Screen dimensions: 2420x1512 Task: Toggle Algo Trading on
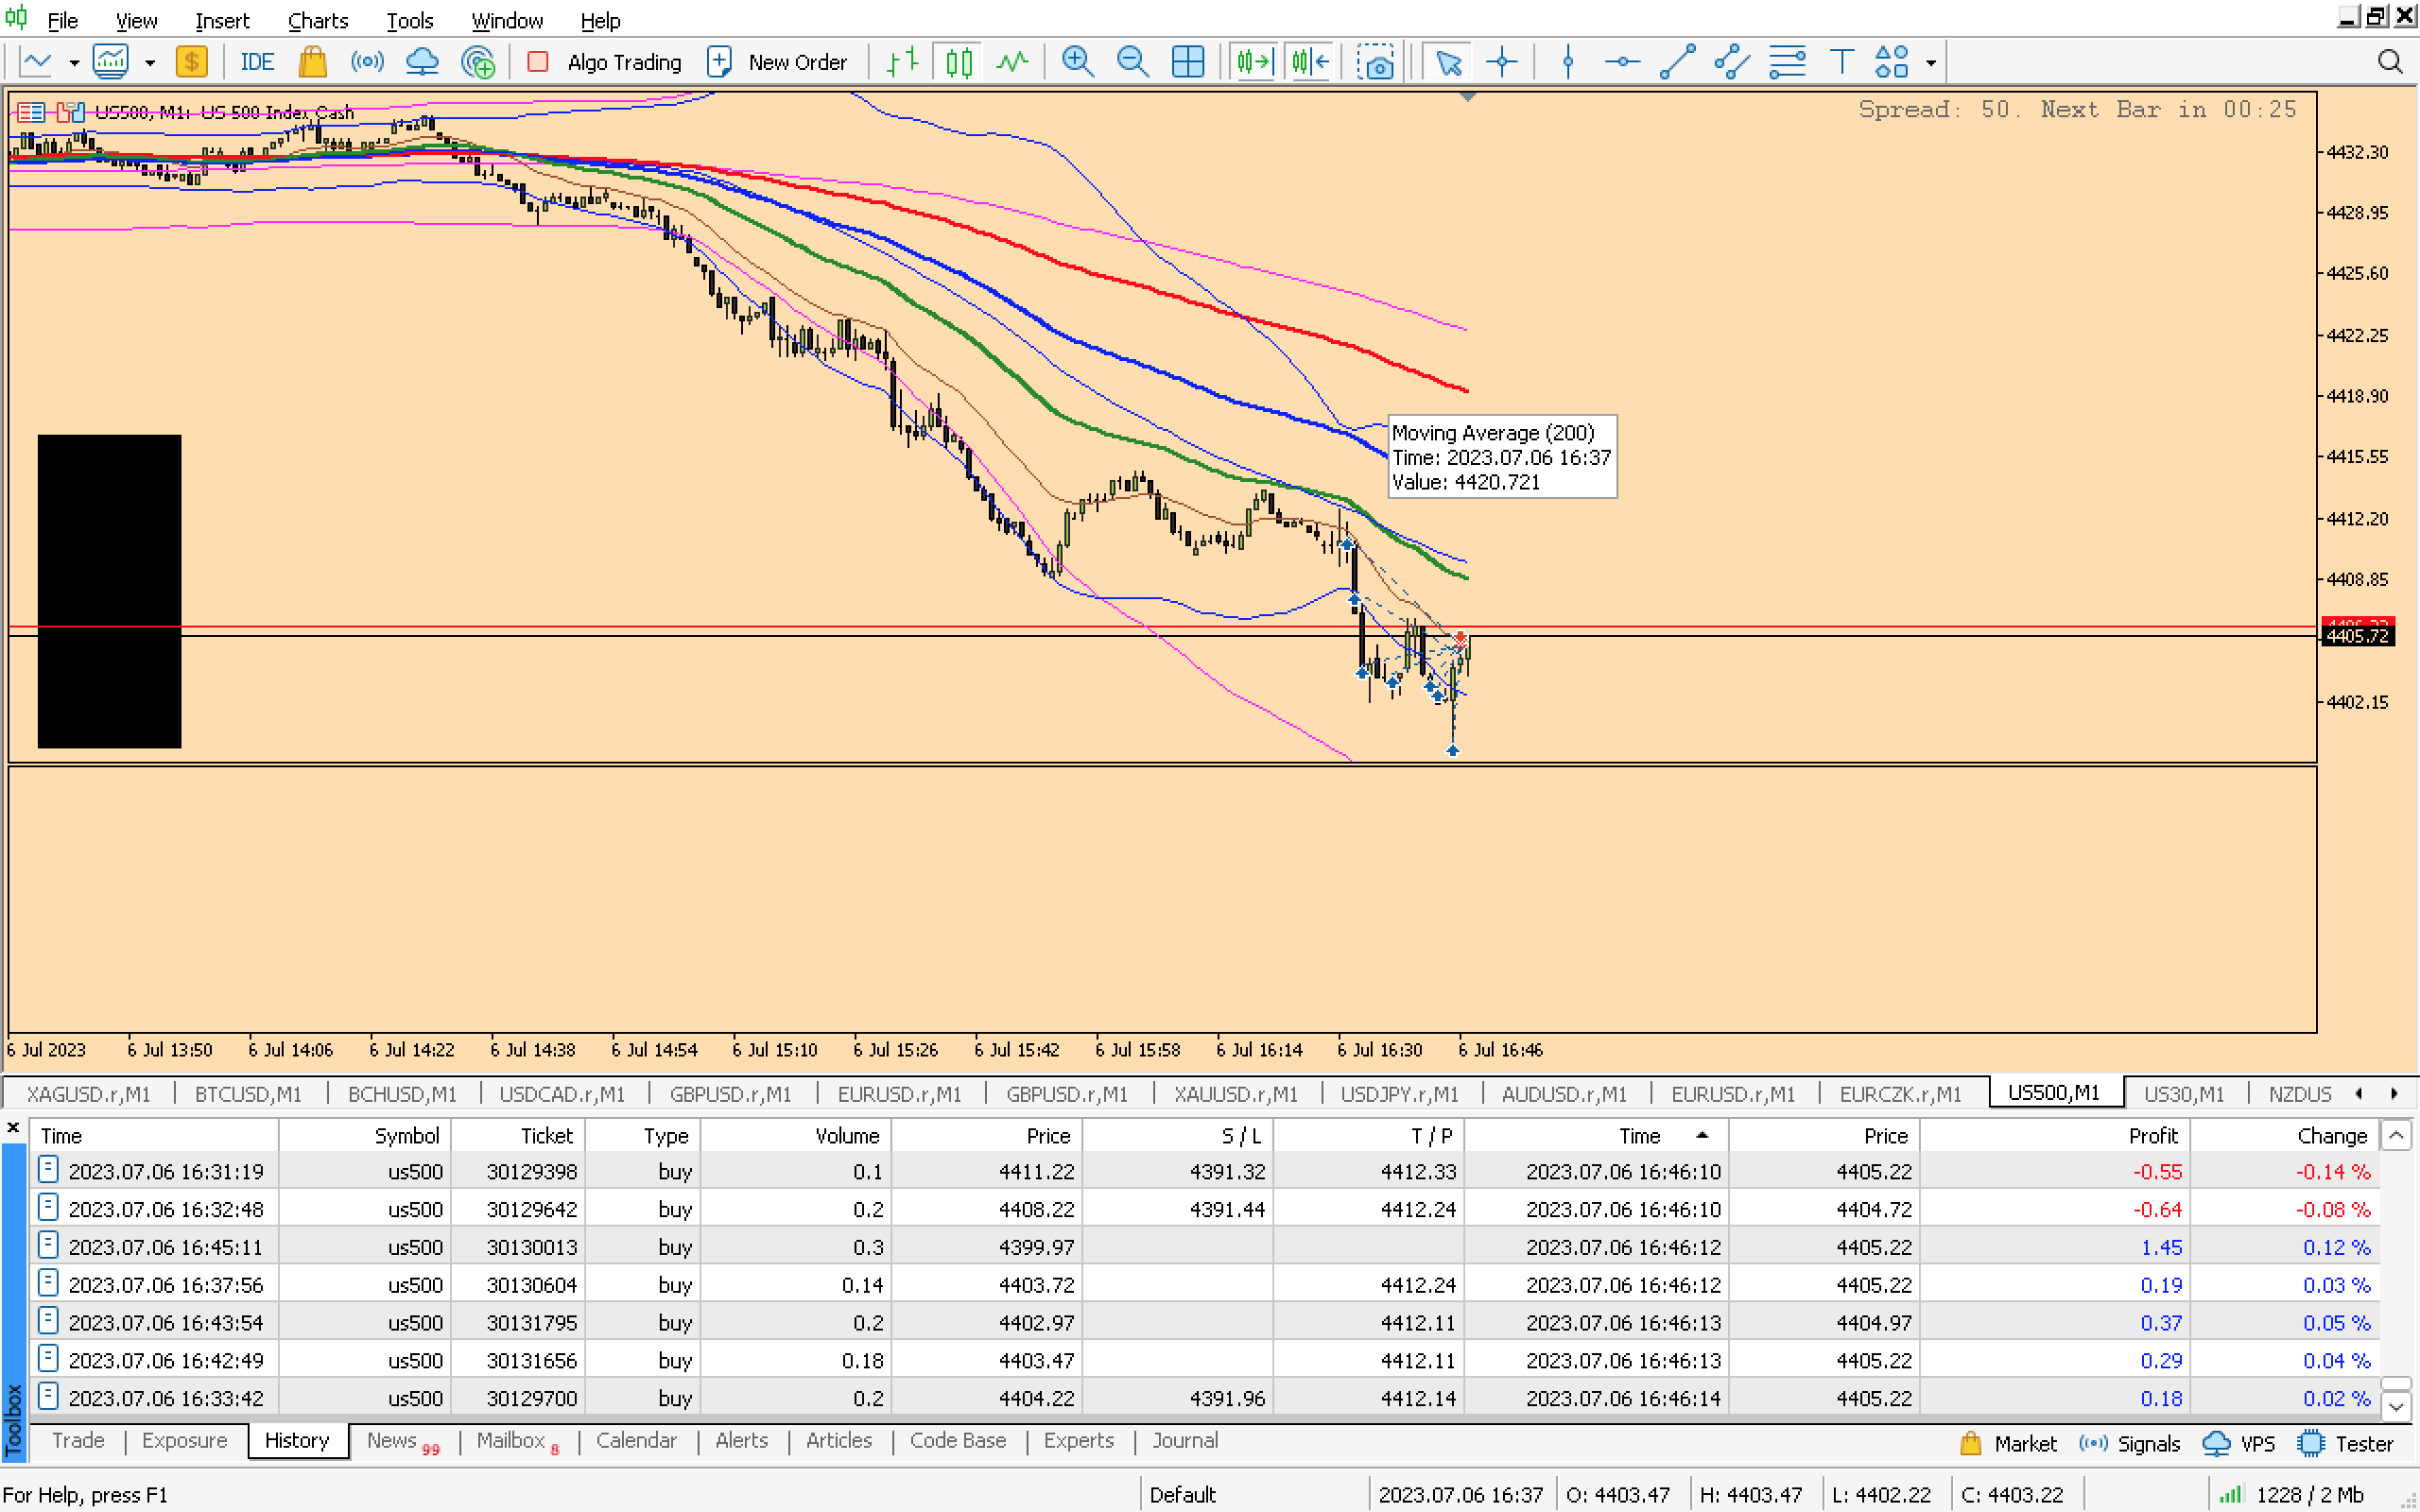[x=605, y=62]
